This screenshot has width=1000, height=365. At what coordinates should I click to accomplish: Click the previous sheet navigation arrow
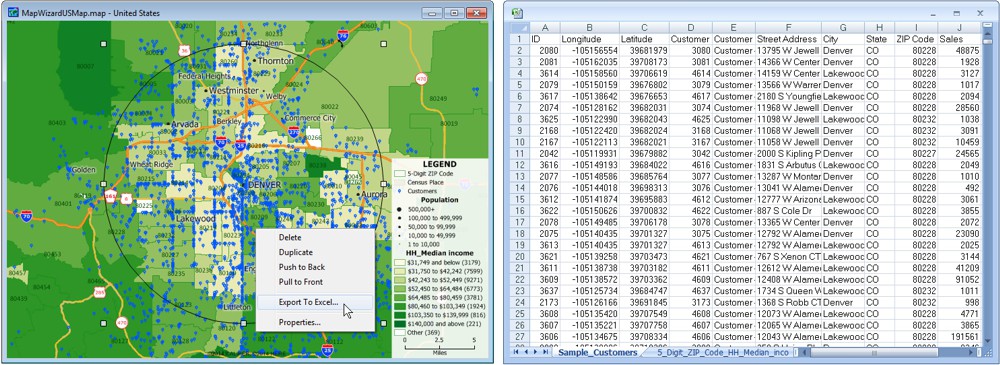click(526, 352)
